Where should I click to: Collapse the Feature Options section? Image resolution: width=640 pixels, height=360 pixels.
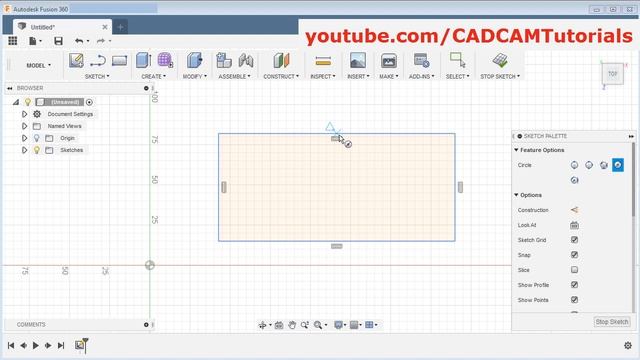click(x=516, y=150)
